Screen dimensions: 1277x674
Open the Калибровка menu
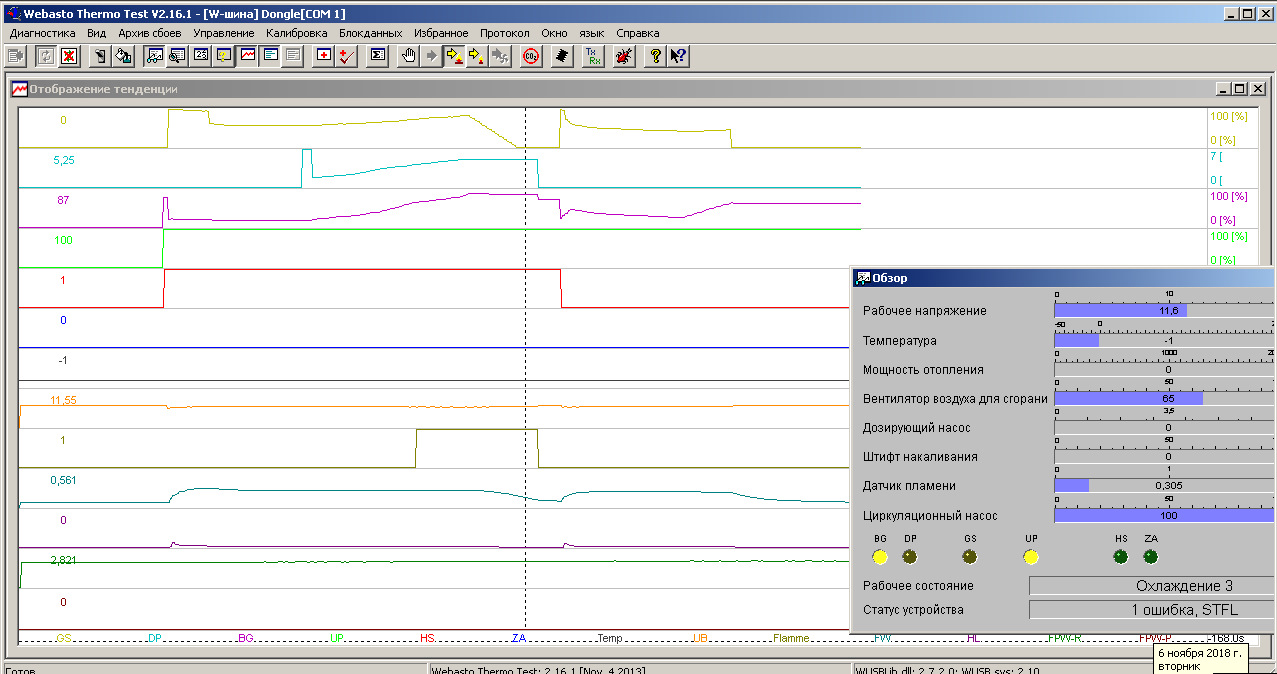tap(296, 33)
